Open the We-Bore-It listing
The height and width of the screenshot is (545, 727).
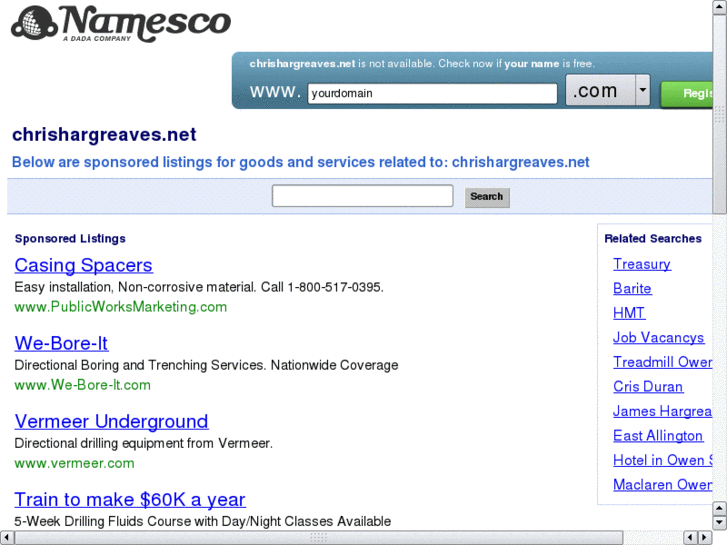coord(61,343)
